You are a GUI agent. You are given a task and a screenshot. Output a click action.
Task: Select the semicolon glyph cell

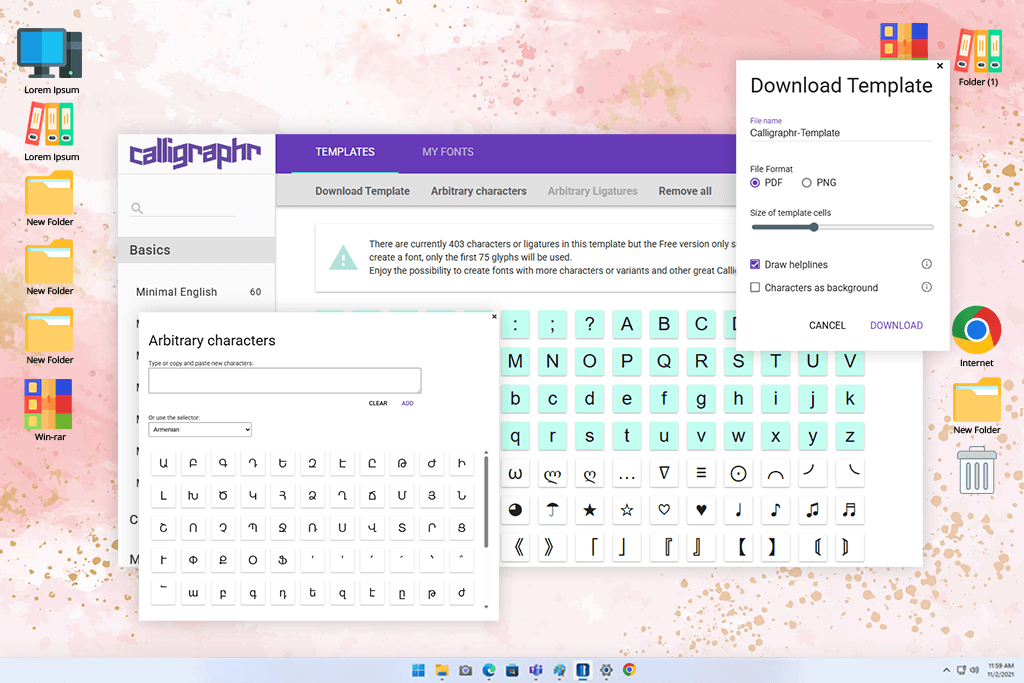[x=552, y=325]
